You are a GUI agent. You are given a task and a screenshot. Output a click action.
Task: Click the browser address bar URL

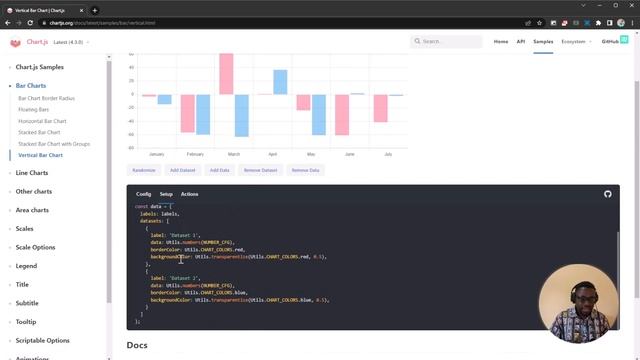pyautogui.click(x=102, y=23)
